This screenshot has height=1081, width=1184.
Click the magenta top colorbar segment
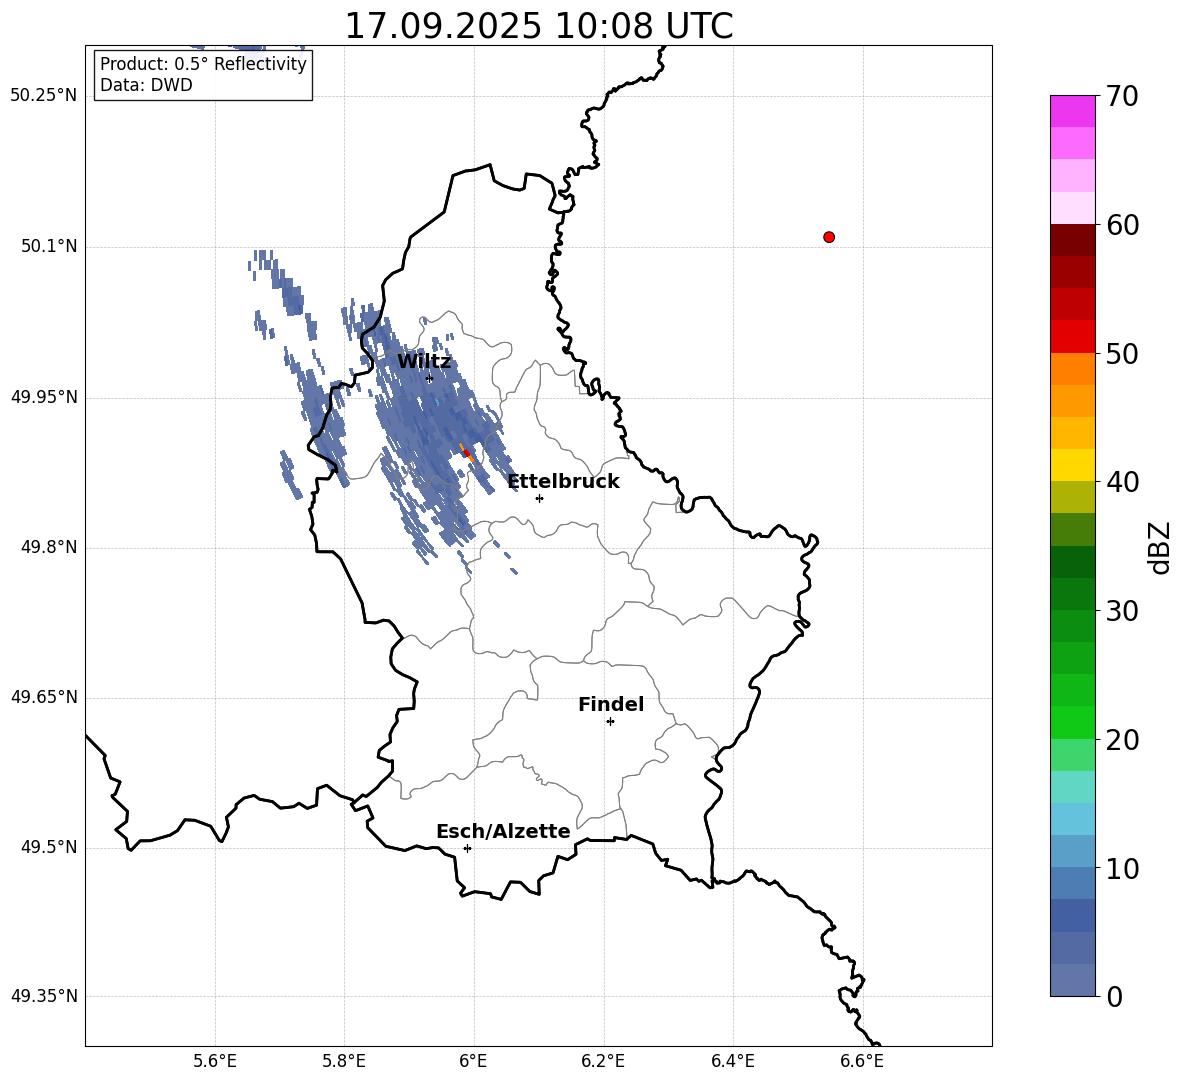[x=1072, y=111]
